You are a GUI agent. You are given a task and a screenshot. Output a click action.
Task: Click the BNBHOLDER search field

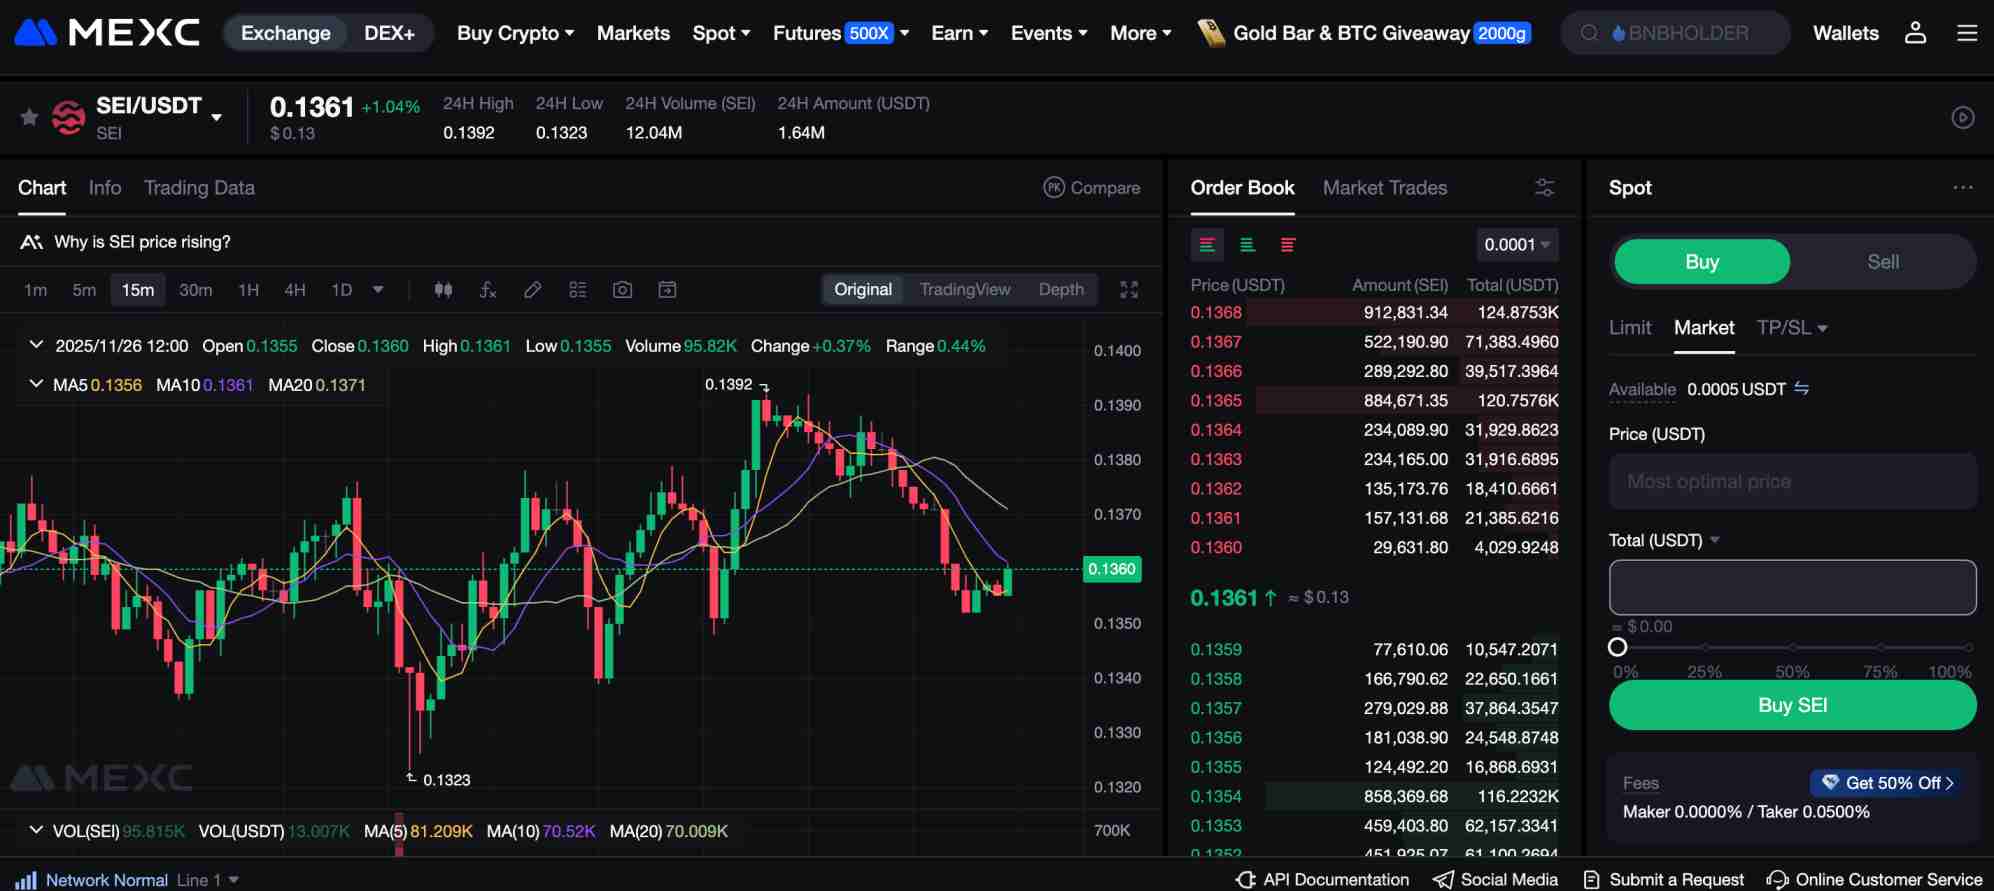tap(1675, 33)
